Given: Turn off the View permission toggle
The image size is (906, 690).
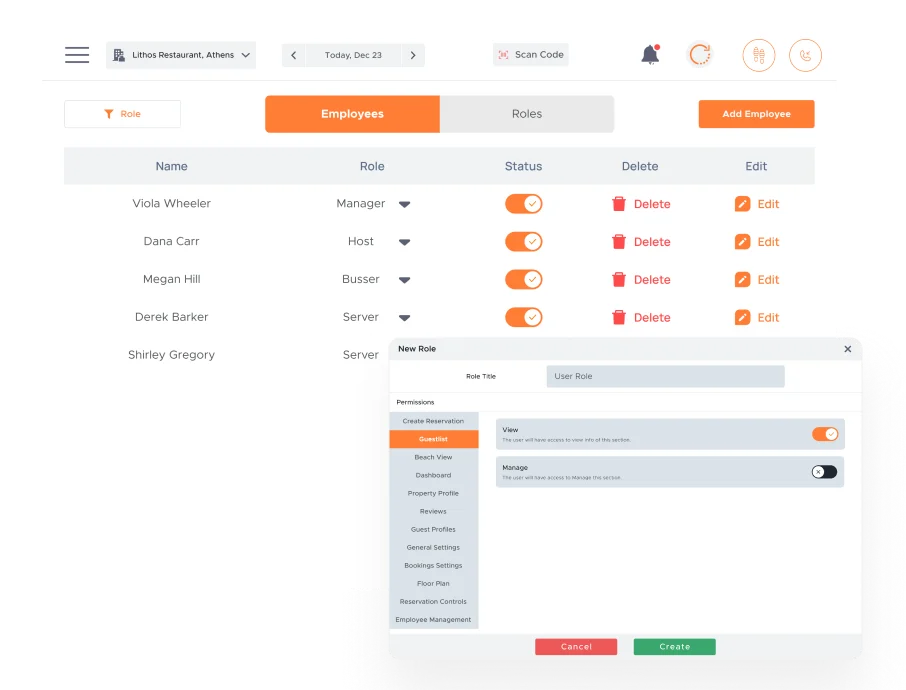Looking at the screenshot, I should [x=825, y=434].
